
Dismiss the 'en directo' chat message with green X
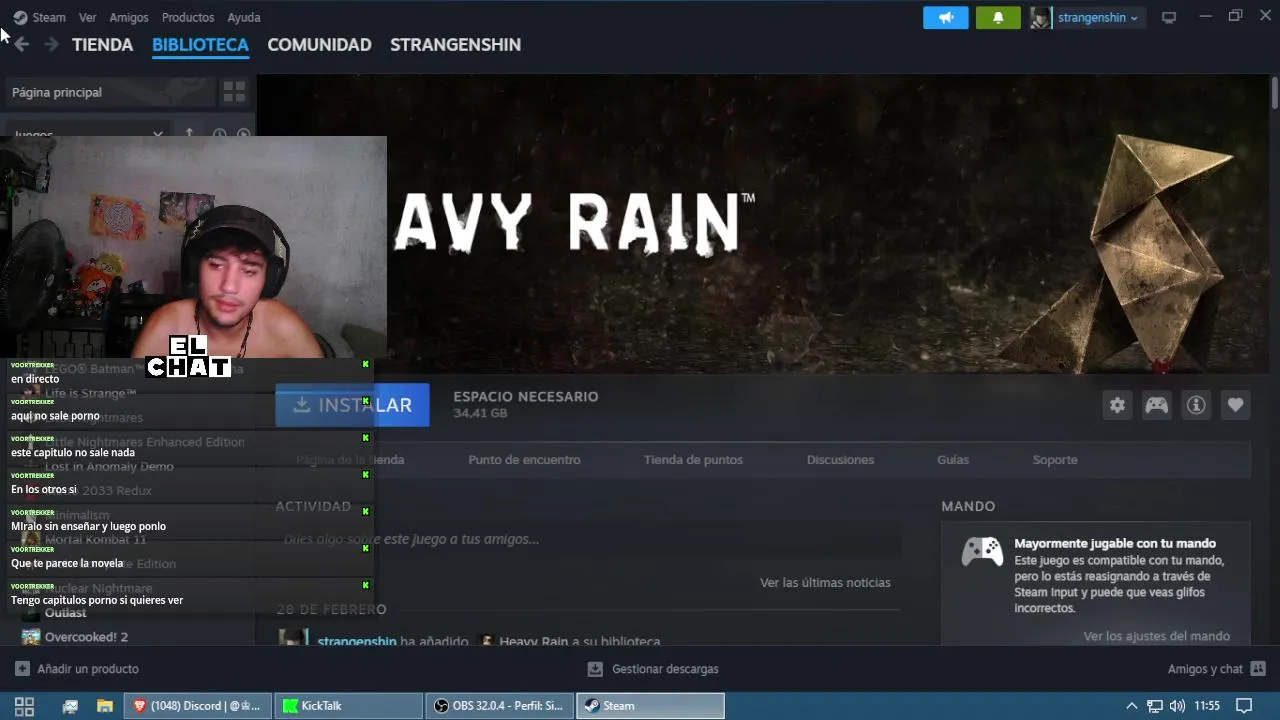pos(366,364)
